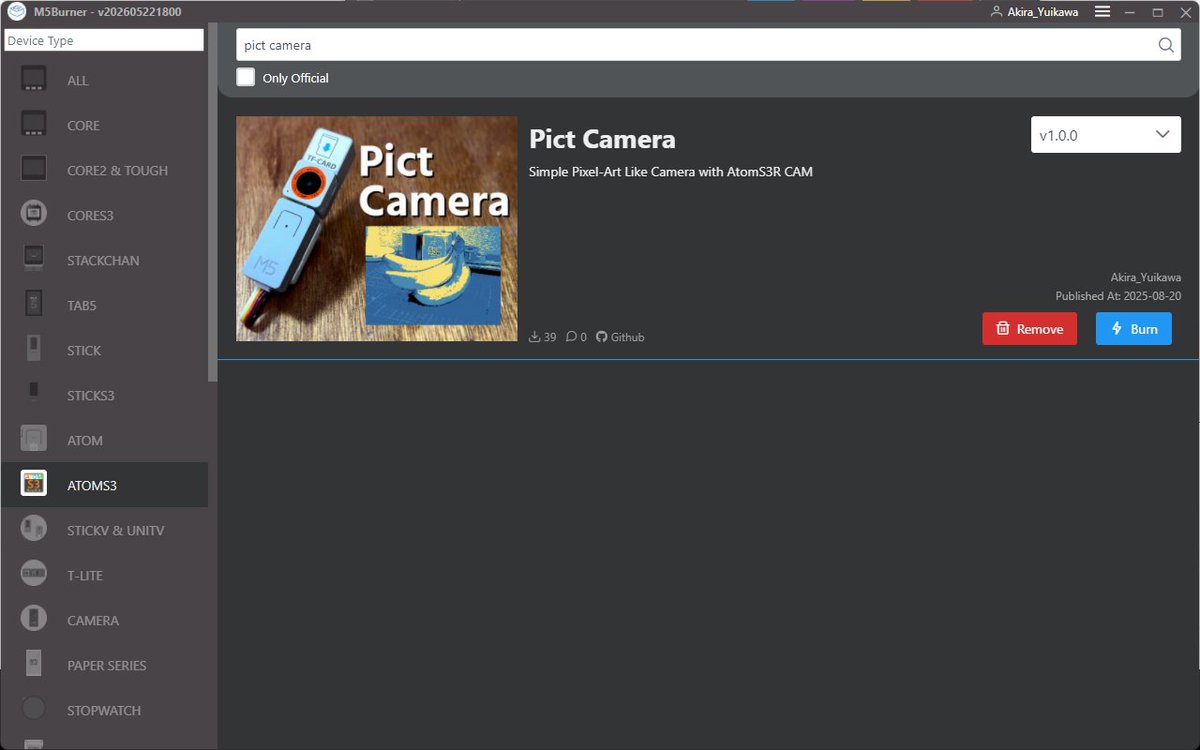Viewport: 1200px width, 750px height.
Task: Pick the ATOM device icon
Action: [34, 440]
